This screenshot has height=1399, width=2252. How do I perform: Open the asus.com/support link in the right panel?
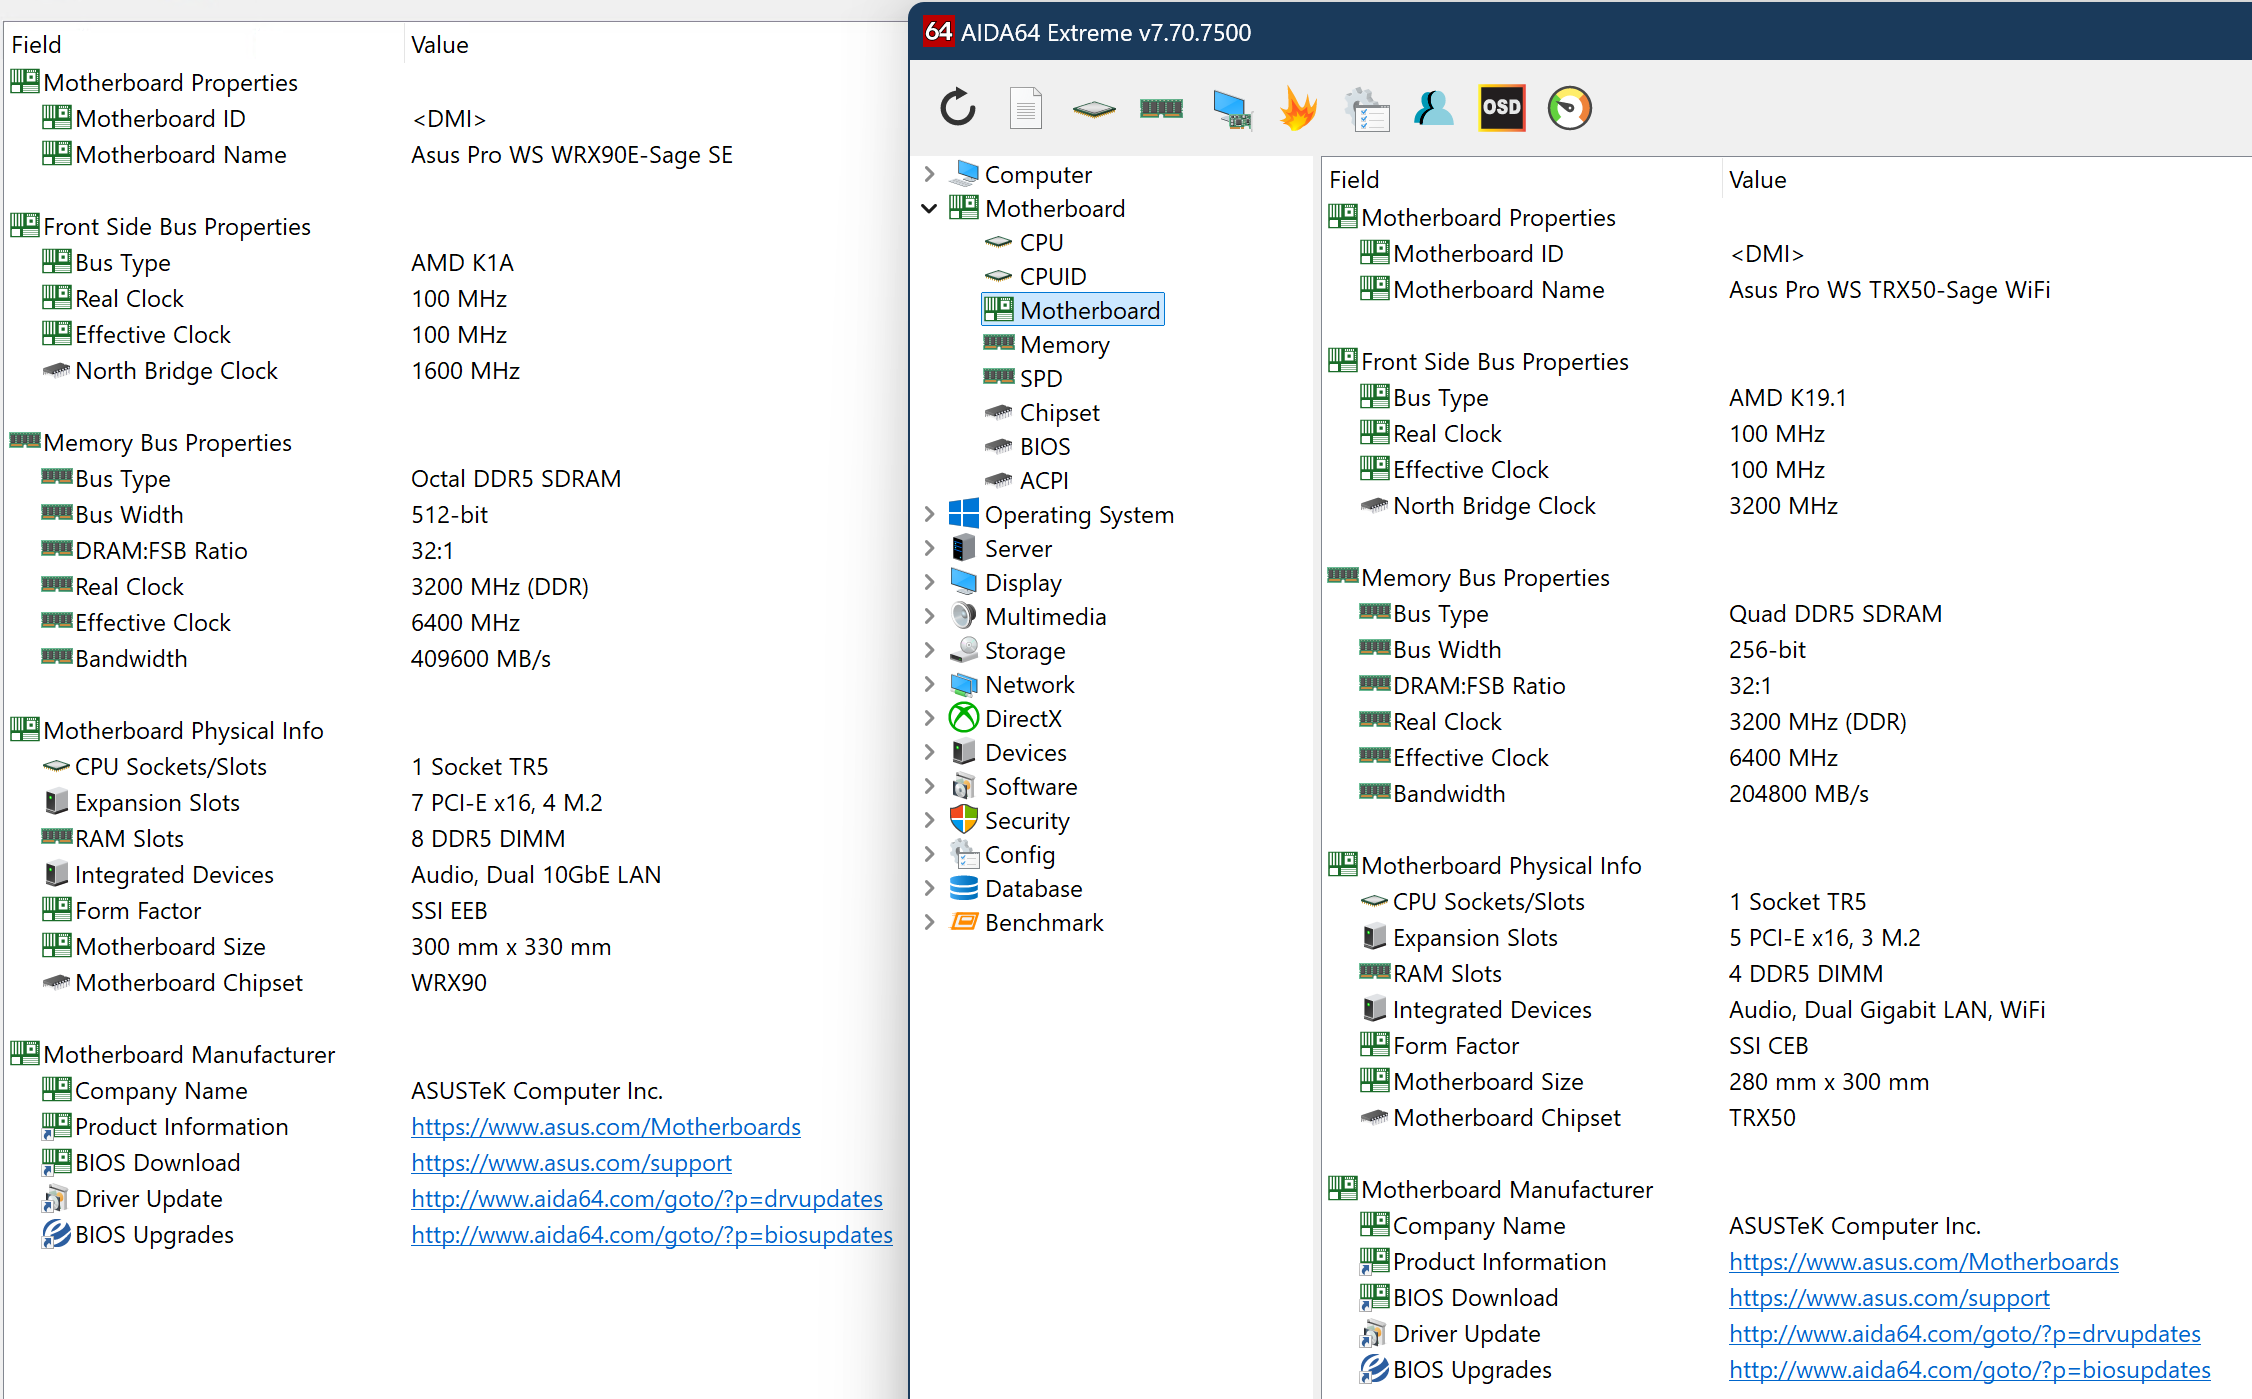1888,1297
